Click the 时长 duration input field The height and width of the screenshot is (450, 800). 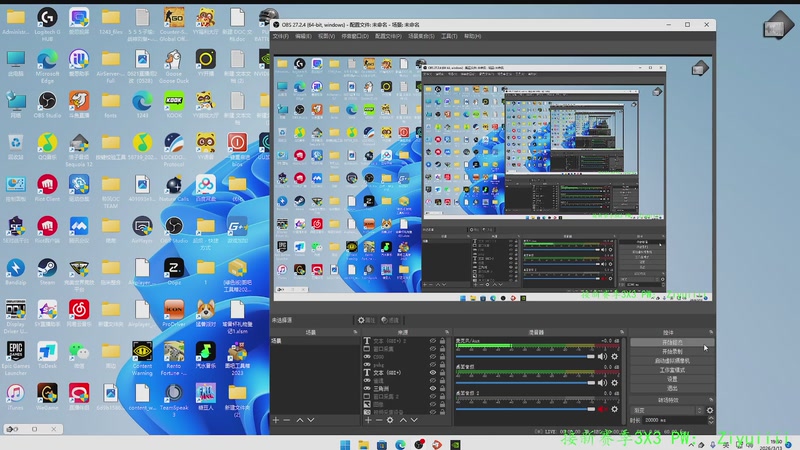(674, 420)
